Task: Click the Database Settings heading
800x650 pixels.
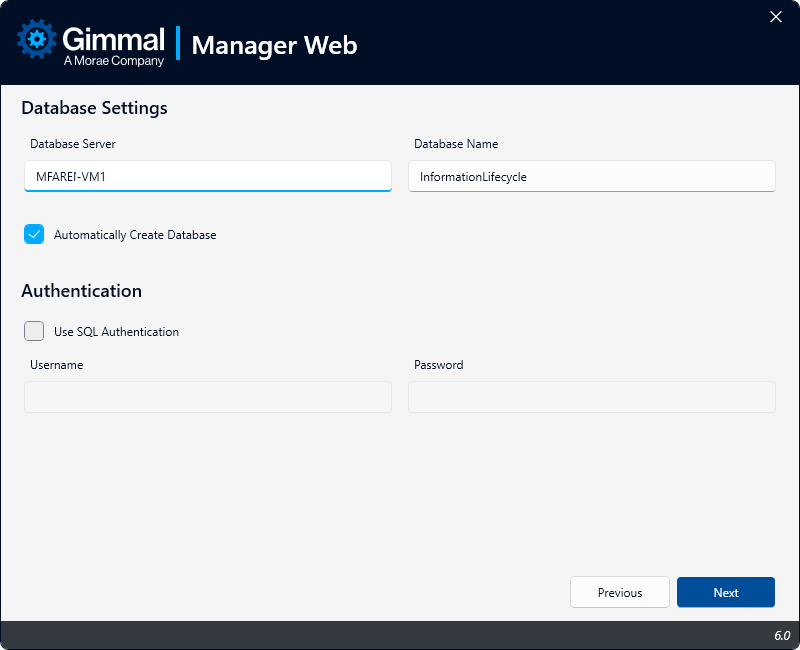Action: tap(94, 107)
